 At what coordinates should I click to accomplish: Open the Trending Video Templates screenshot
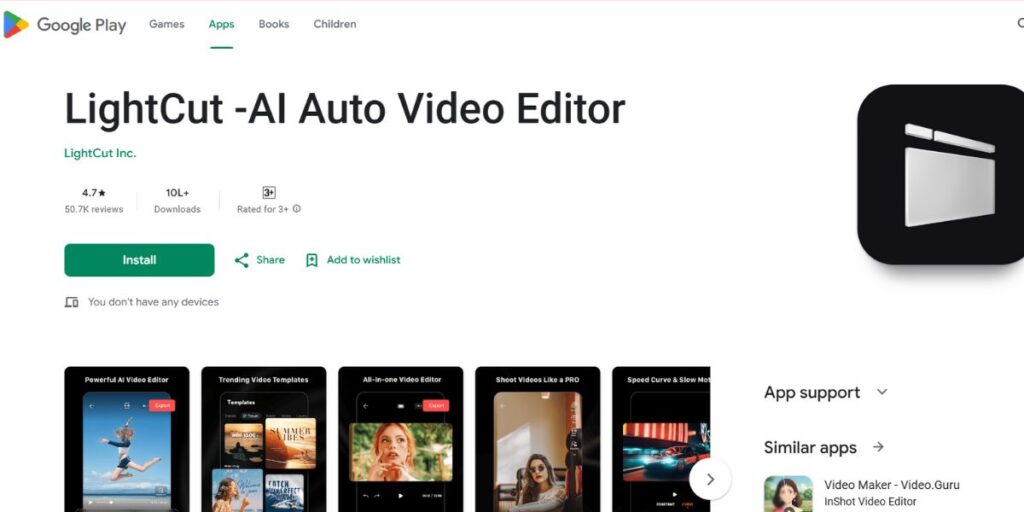[x=264, y=439]
